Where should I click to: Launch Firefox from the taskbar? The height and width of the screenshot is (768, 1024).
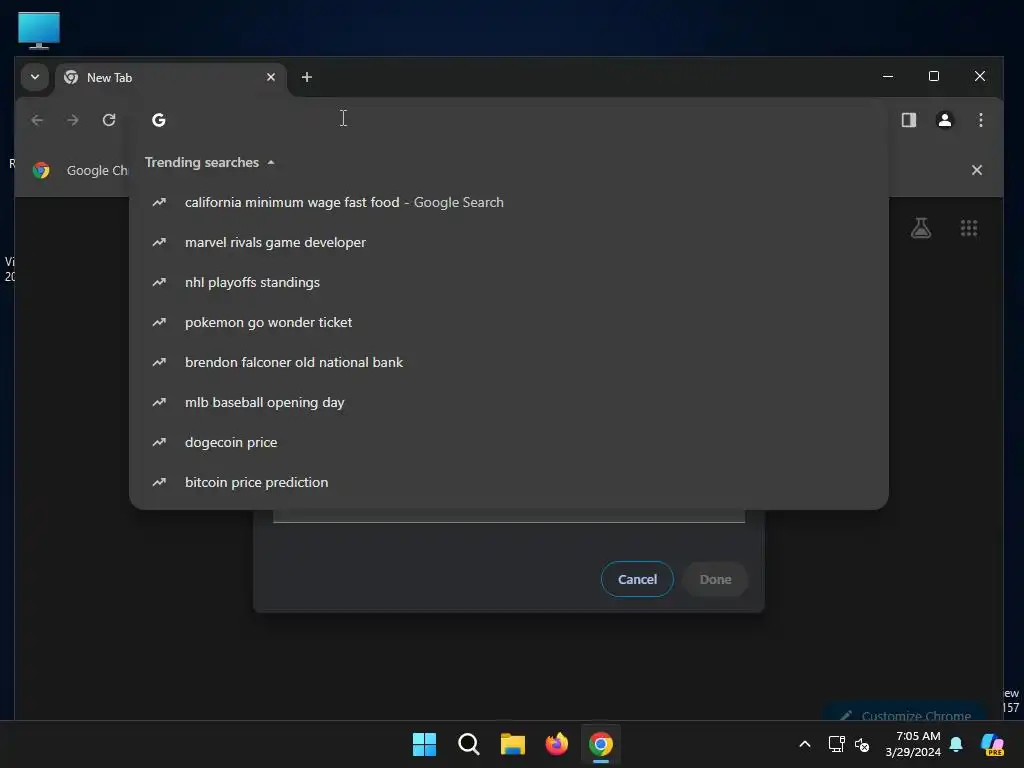(x=556, y=744)
